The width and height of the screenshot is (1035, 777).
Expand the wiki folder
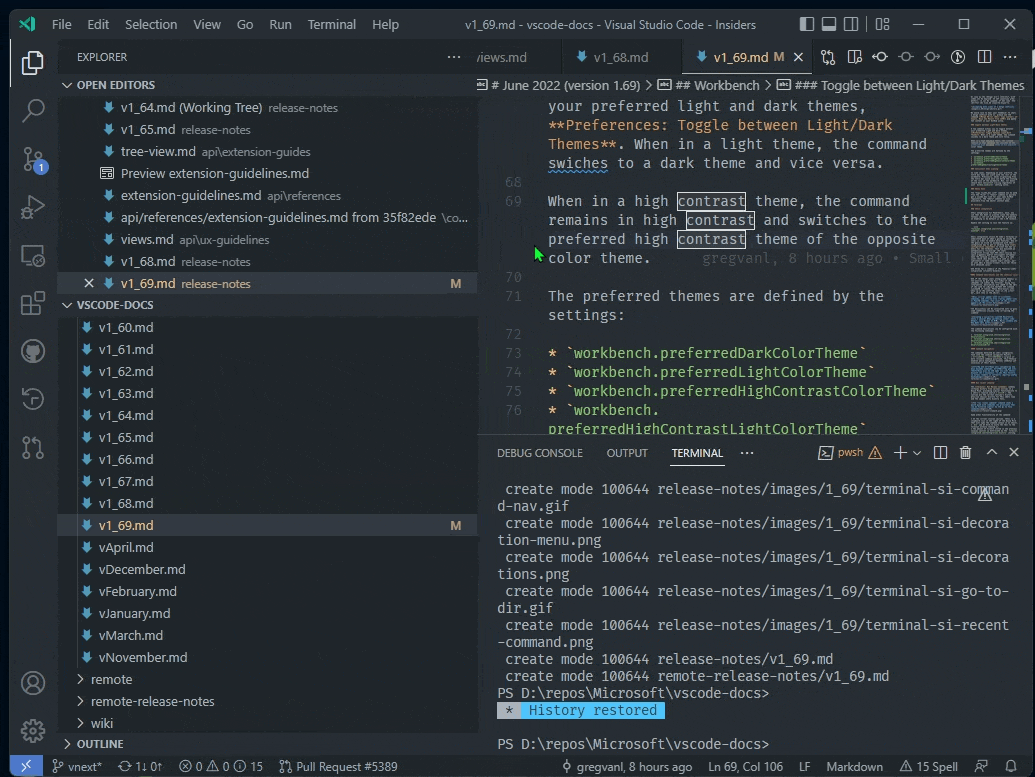pyautogui.click(x=267, y=723)
